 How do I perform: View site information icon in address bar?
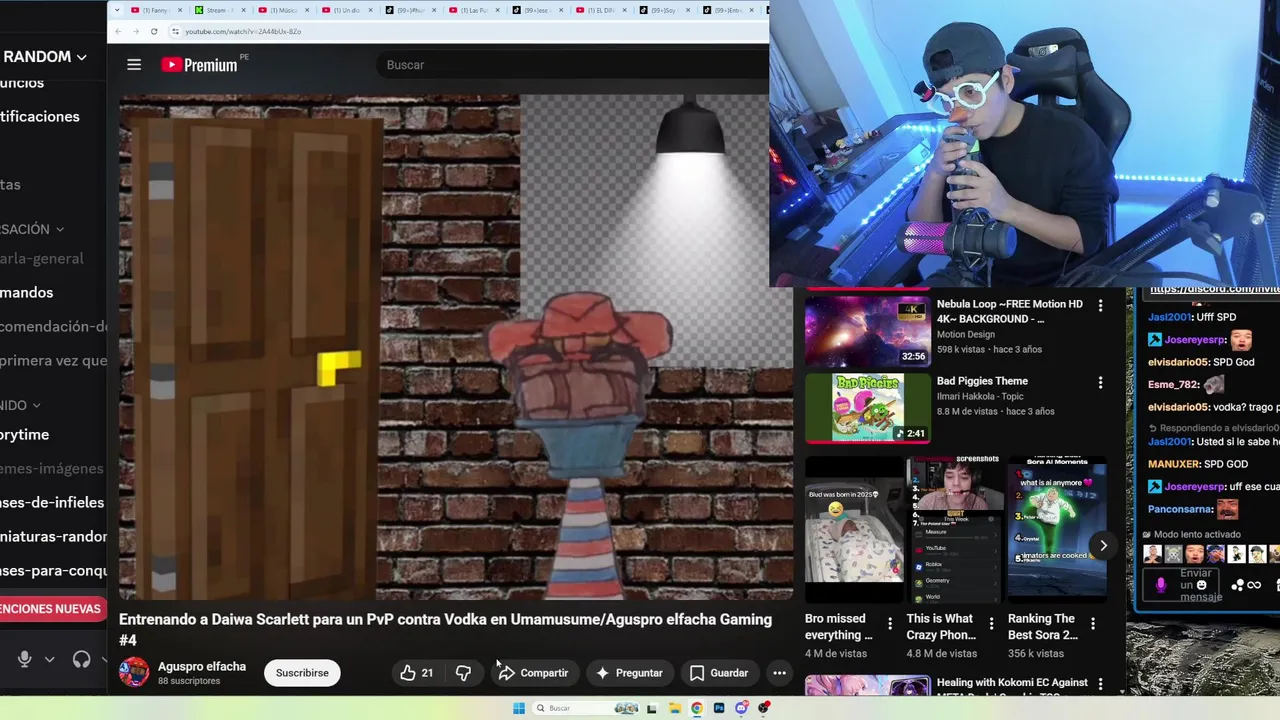tap(176, 31)
